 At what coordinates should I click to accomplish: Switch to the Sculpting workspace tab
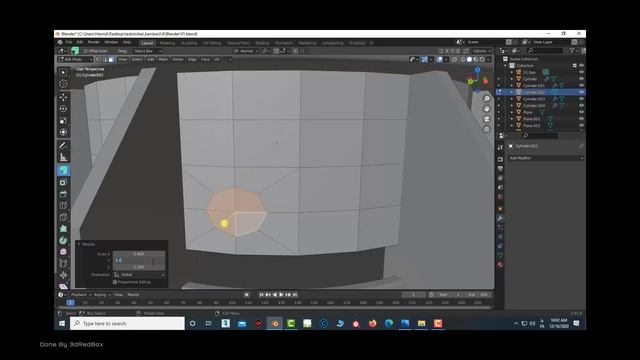point(189,43)
